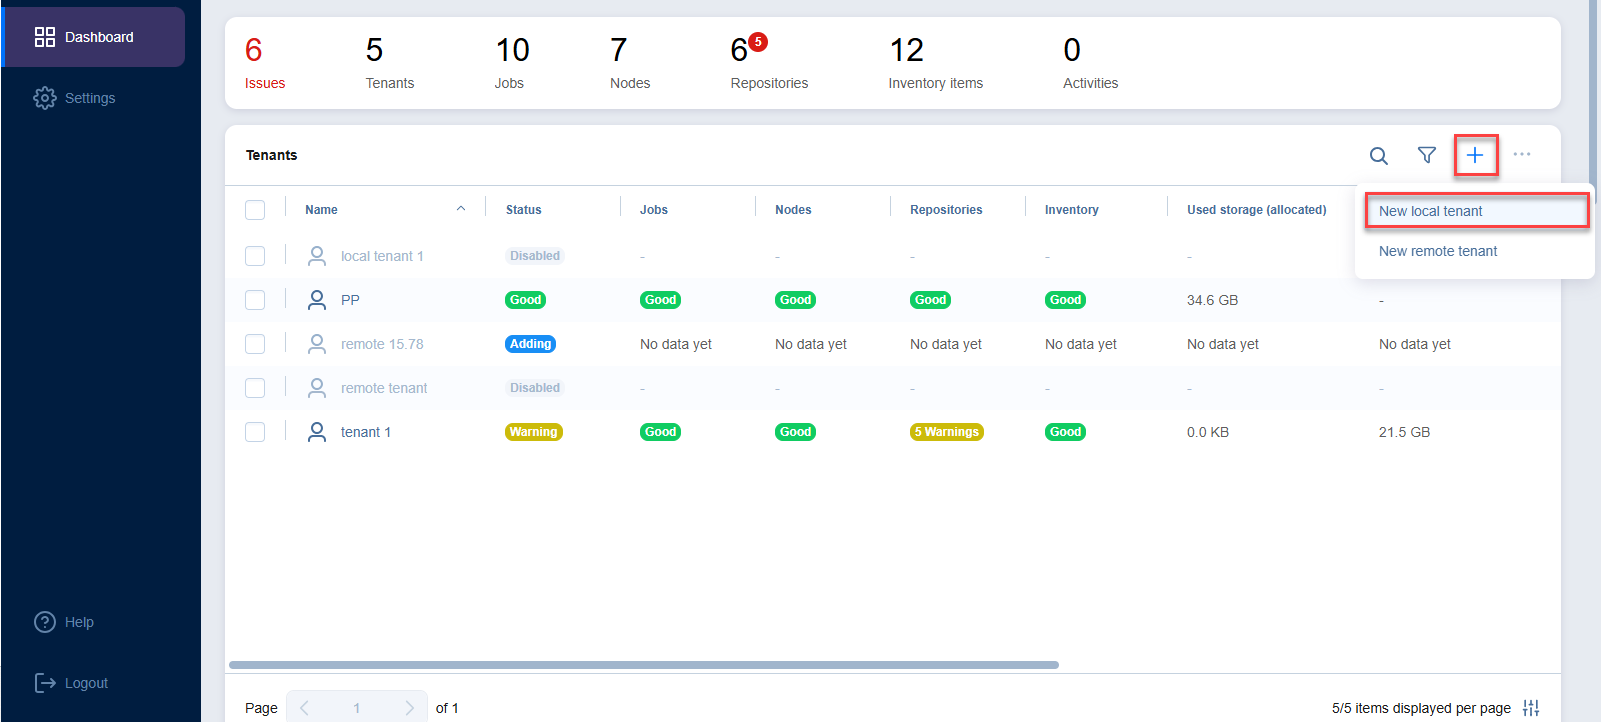Viewport: 1601px width, 722px height.
Task: Click the Repositories summary tile
Action: coord(768,63)
